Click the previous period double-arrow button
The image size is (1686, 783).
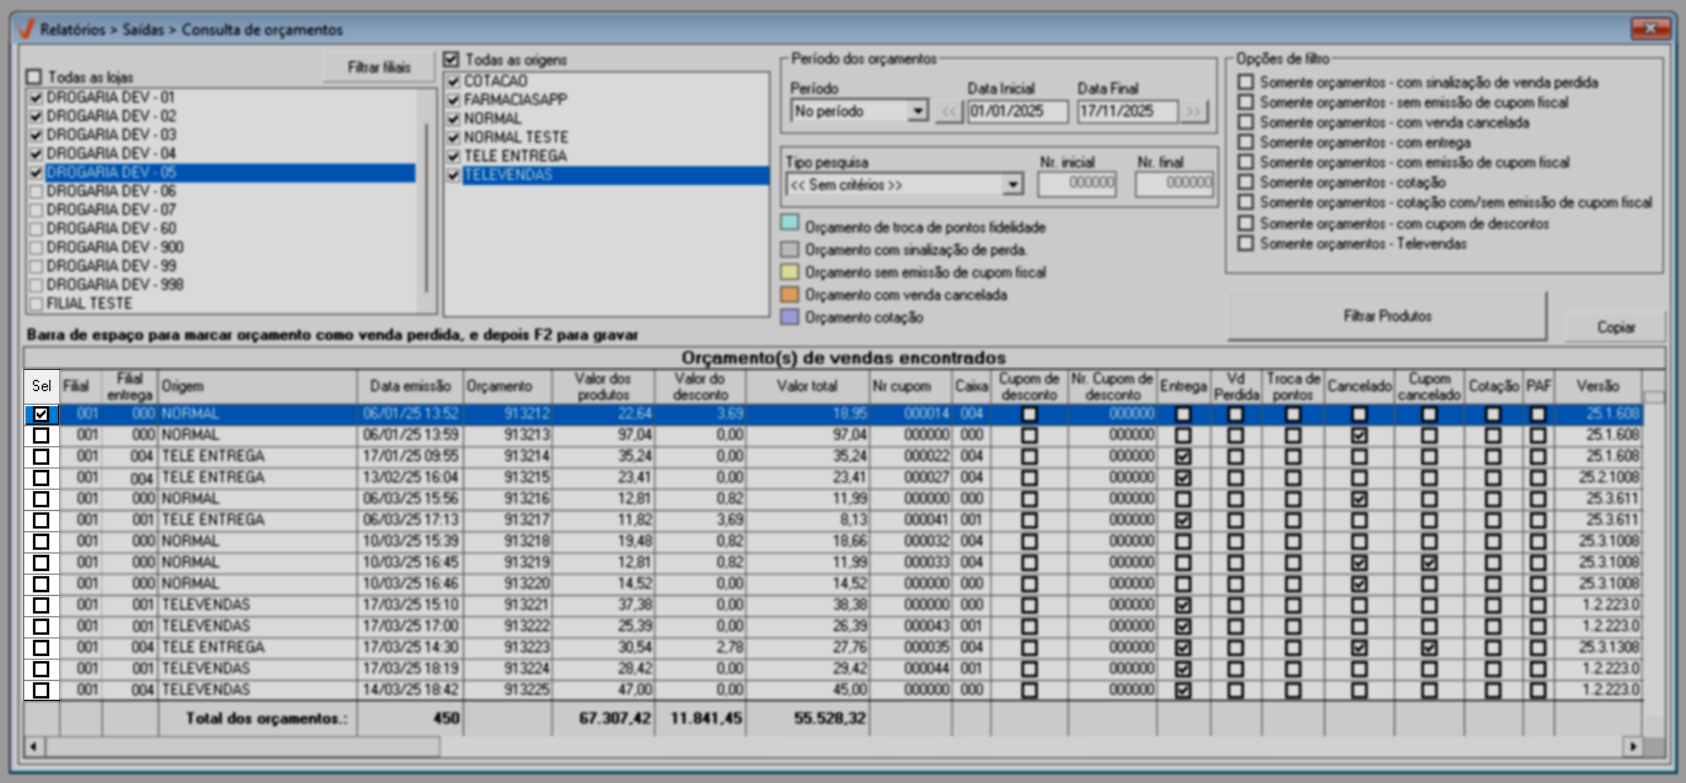pos(949,111)
